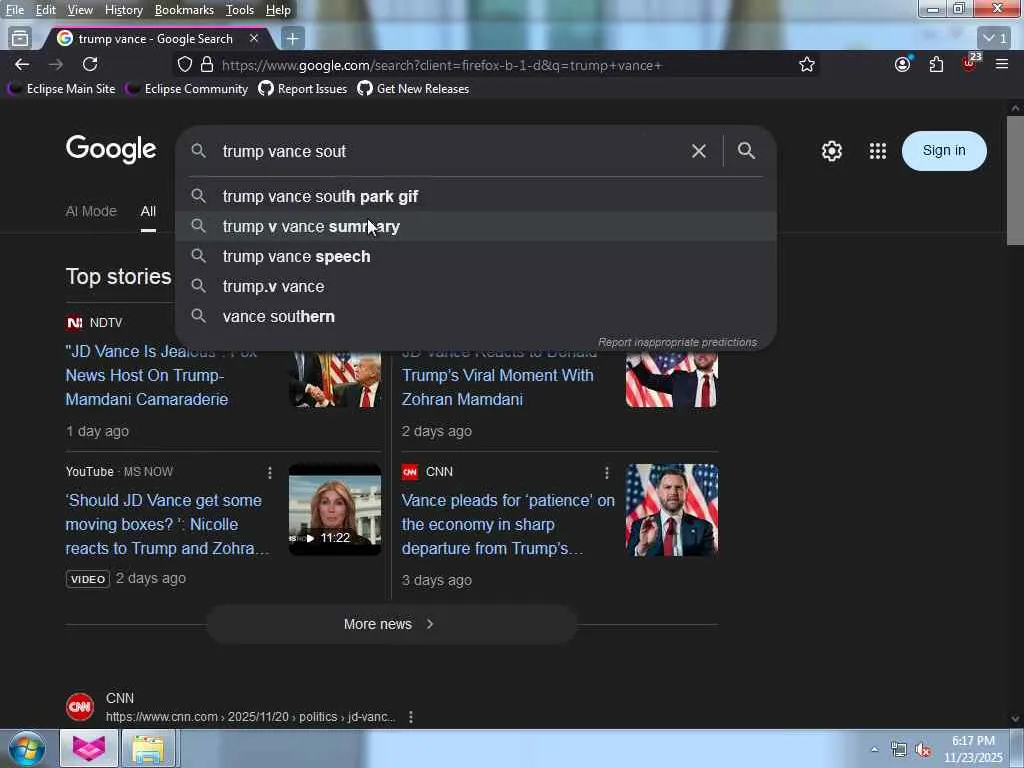Open Google quick settings gear
Screen dimensions: 1024x768
pos(831,151)
